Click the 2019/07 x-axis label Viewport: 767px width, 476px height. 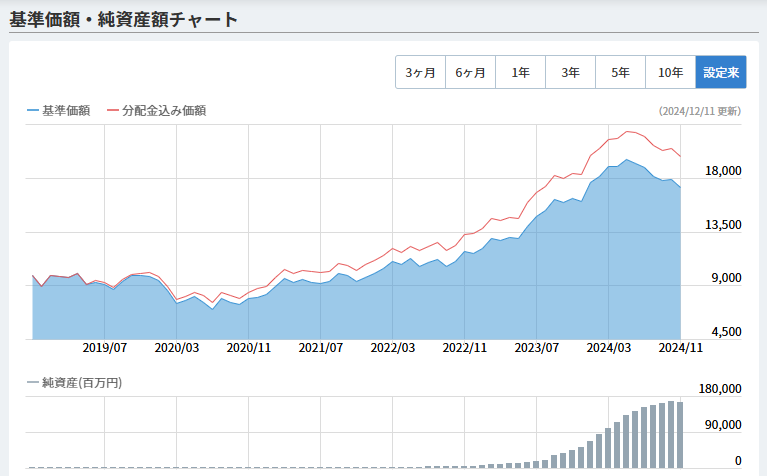coord(105,348)
